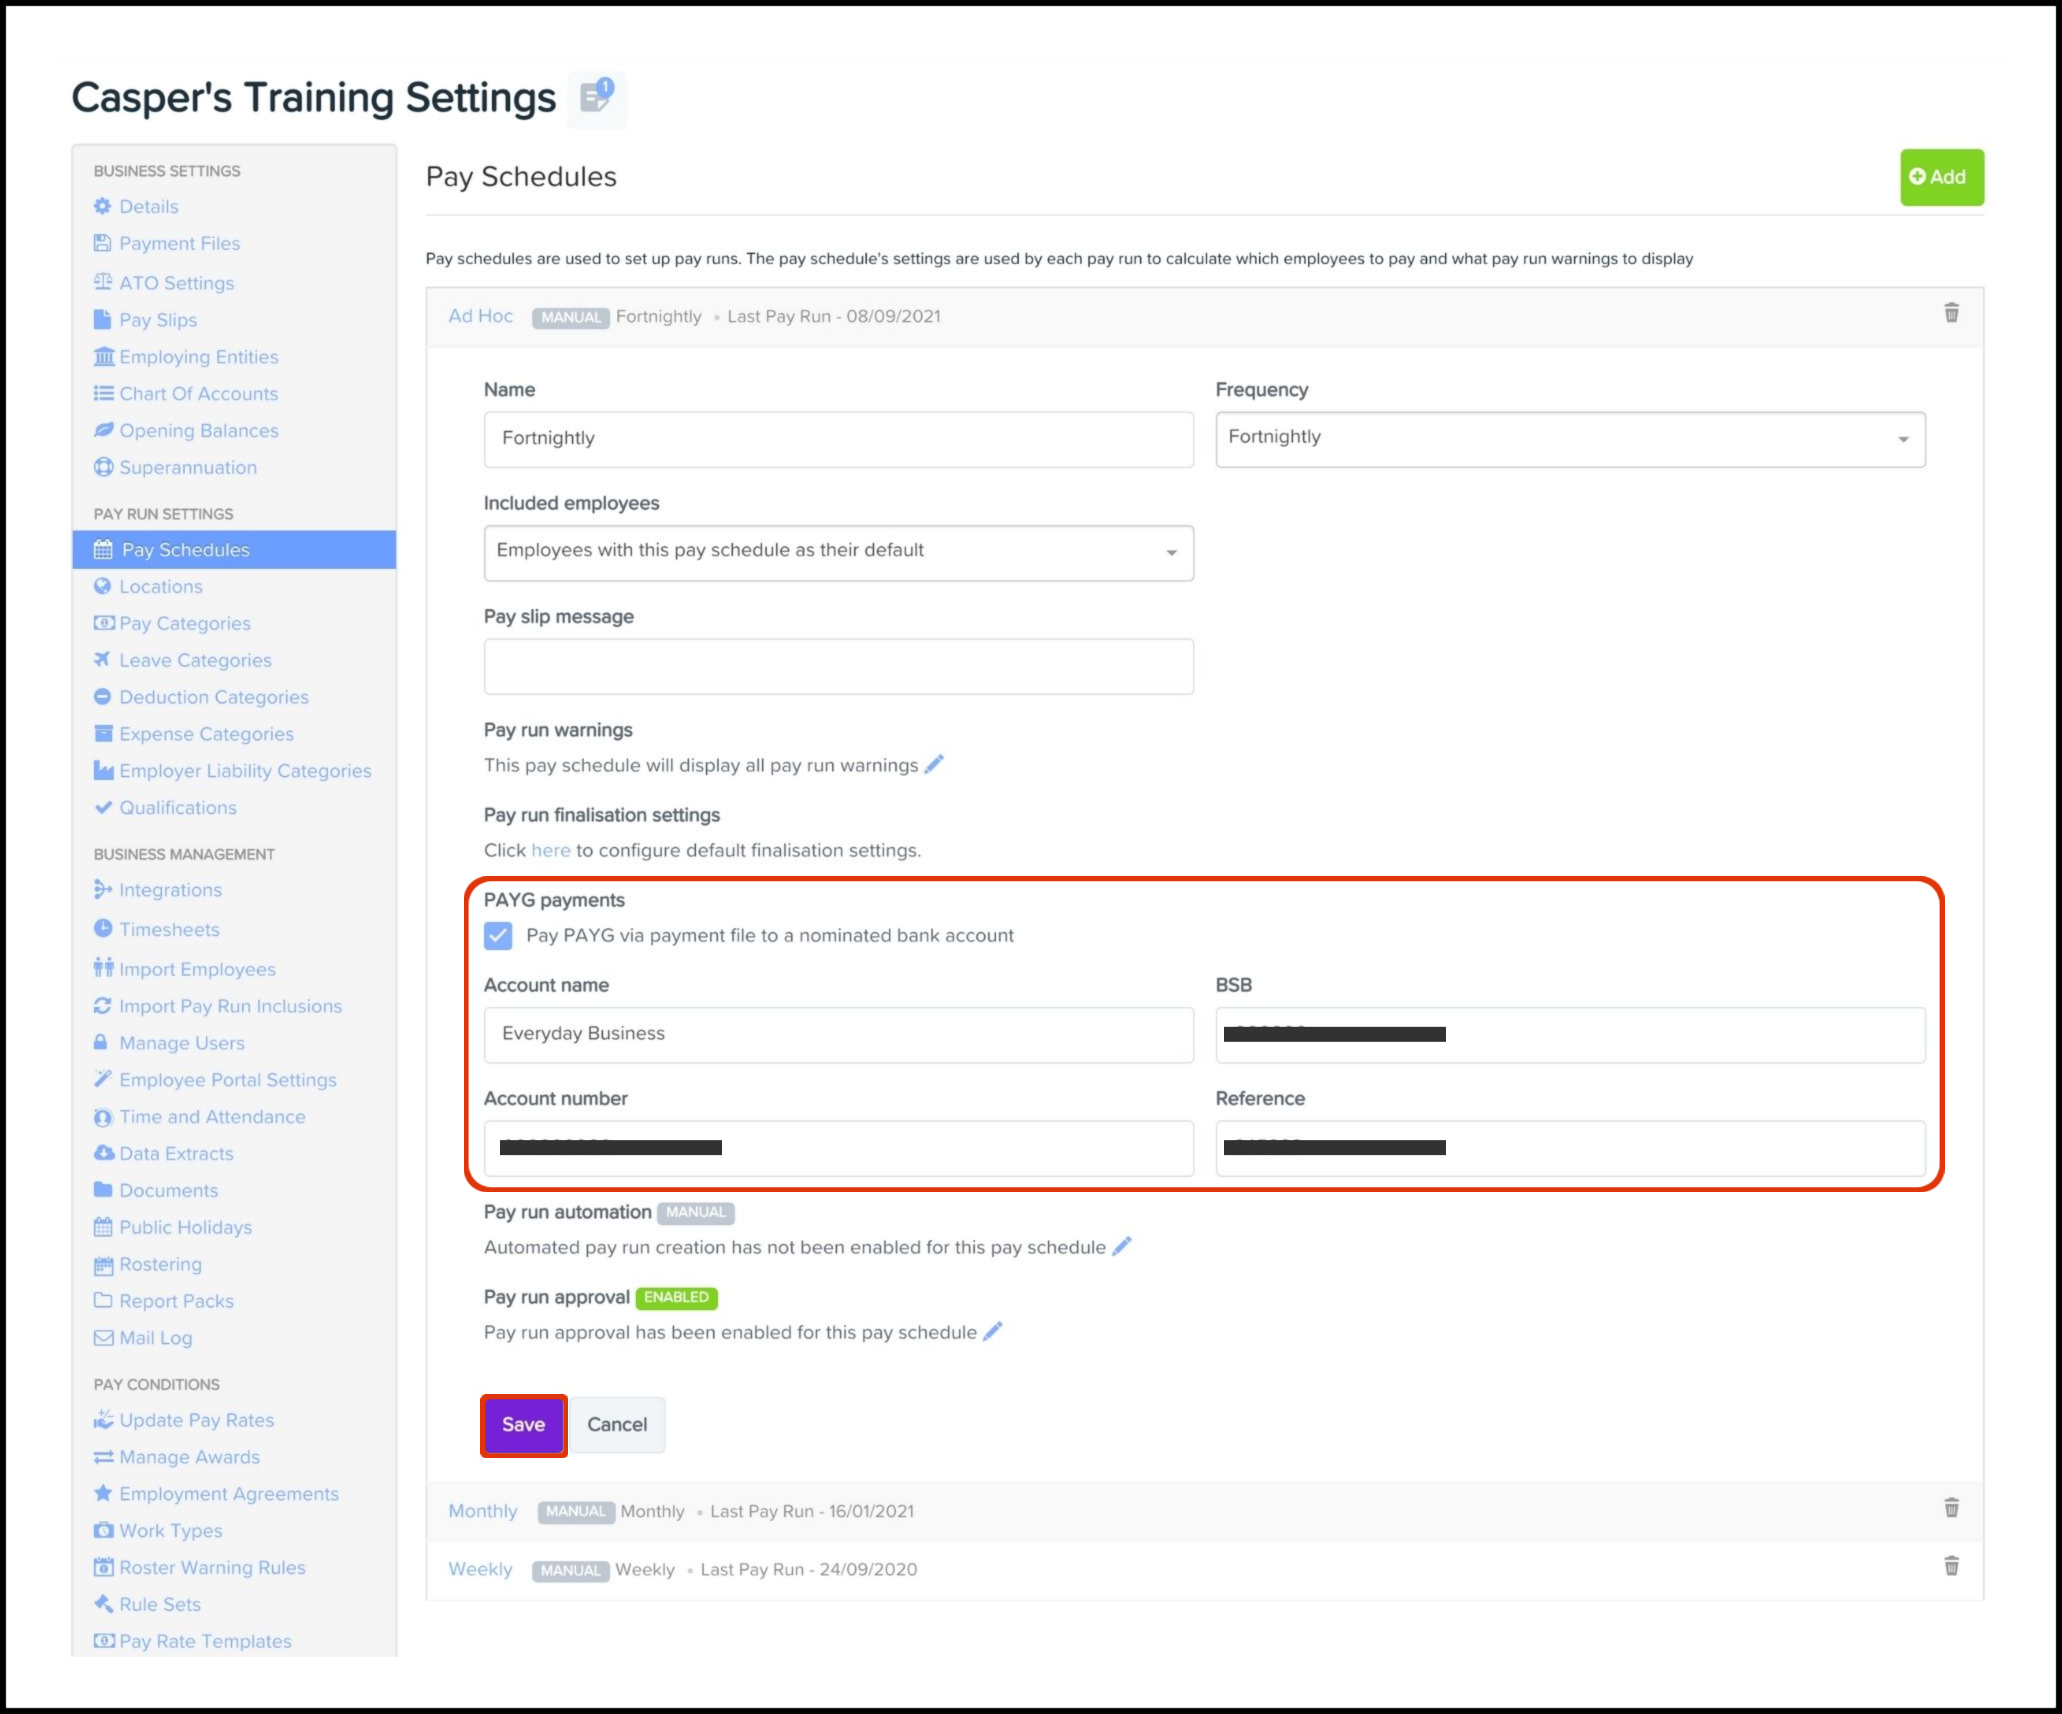
Task: Click trash icon on Monthly schedule row
Action: [1950, 1508]
